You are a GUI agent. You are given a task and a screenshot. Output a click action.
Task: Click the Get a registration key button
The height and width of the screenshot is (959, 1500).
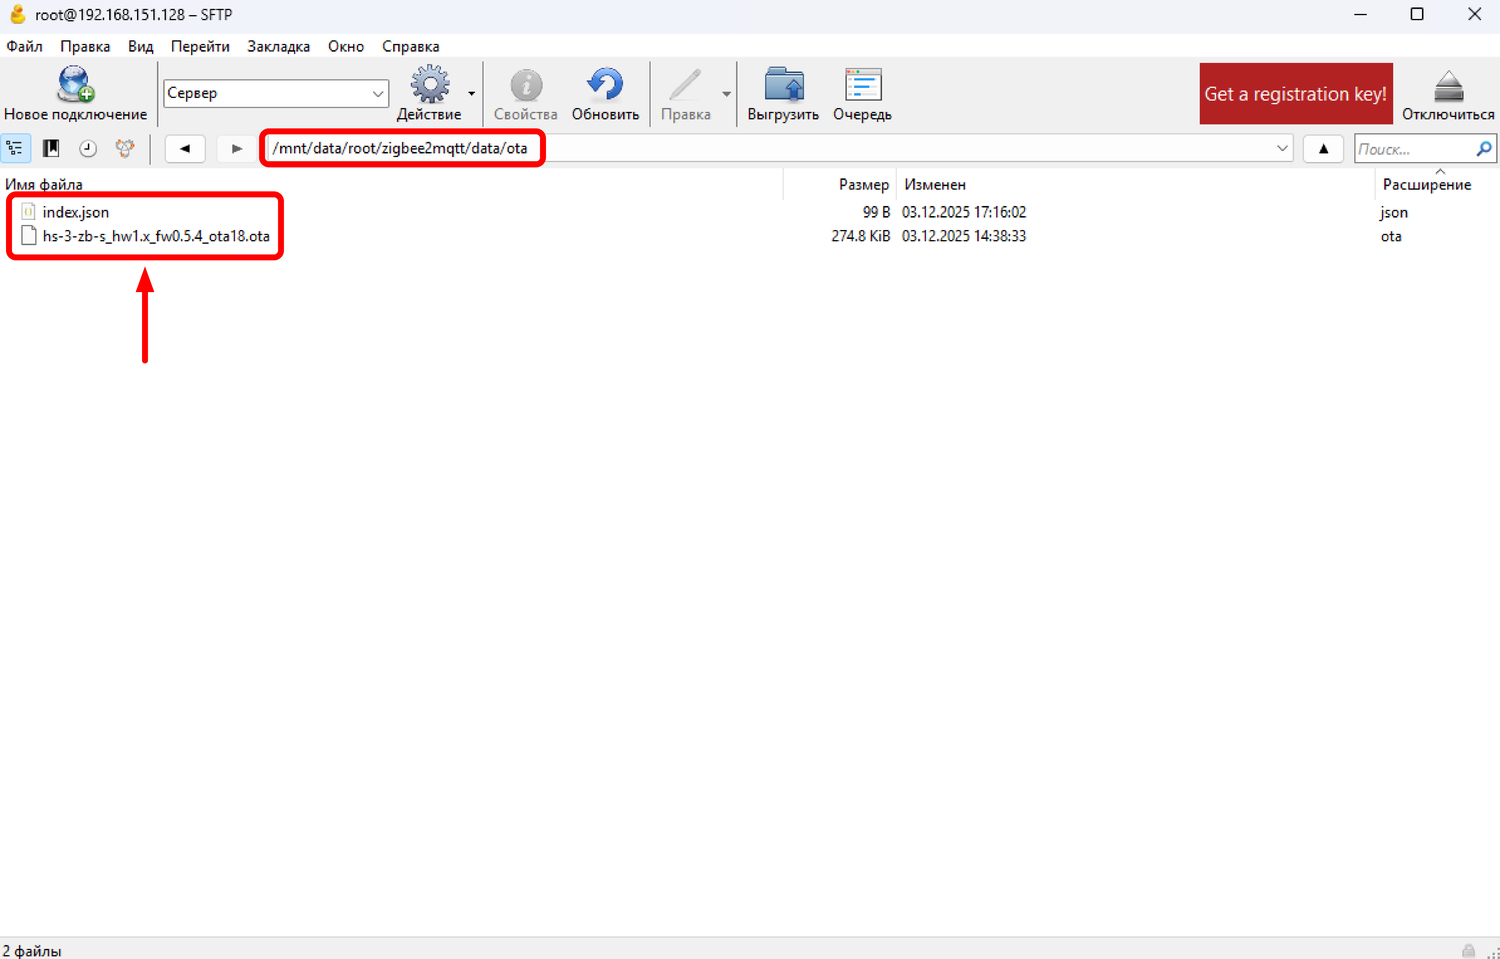(1295, 94)
